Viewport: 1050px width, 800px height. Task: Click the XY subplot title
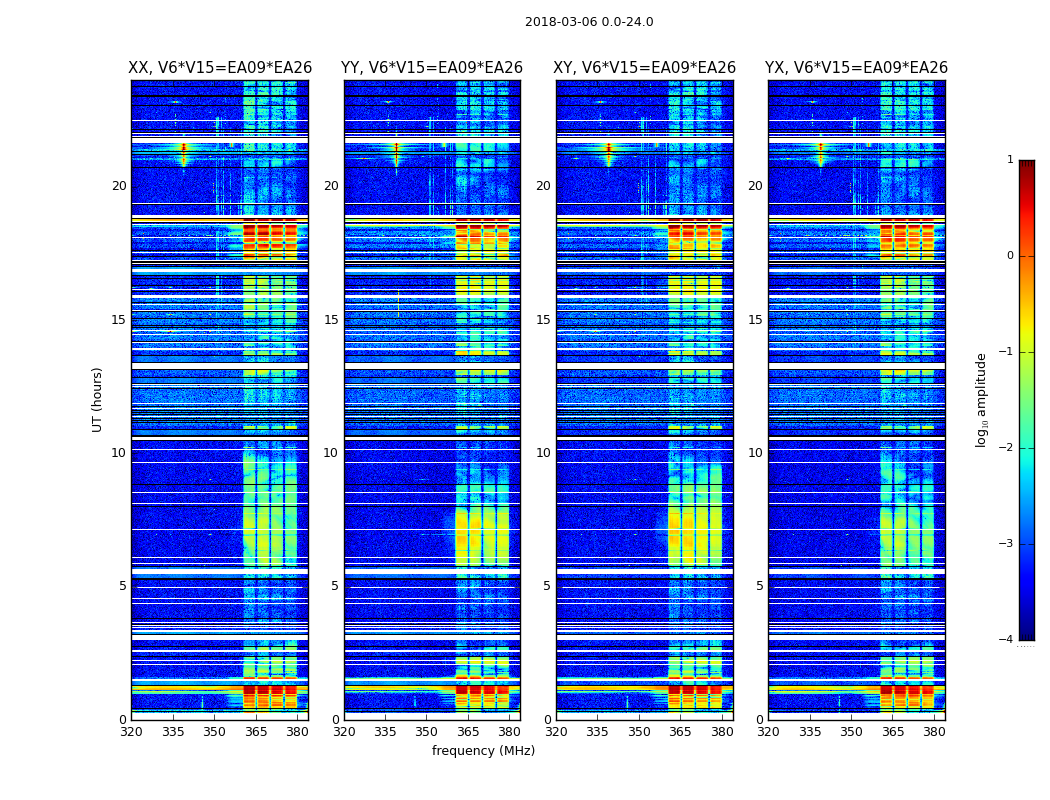645,68
